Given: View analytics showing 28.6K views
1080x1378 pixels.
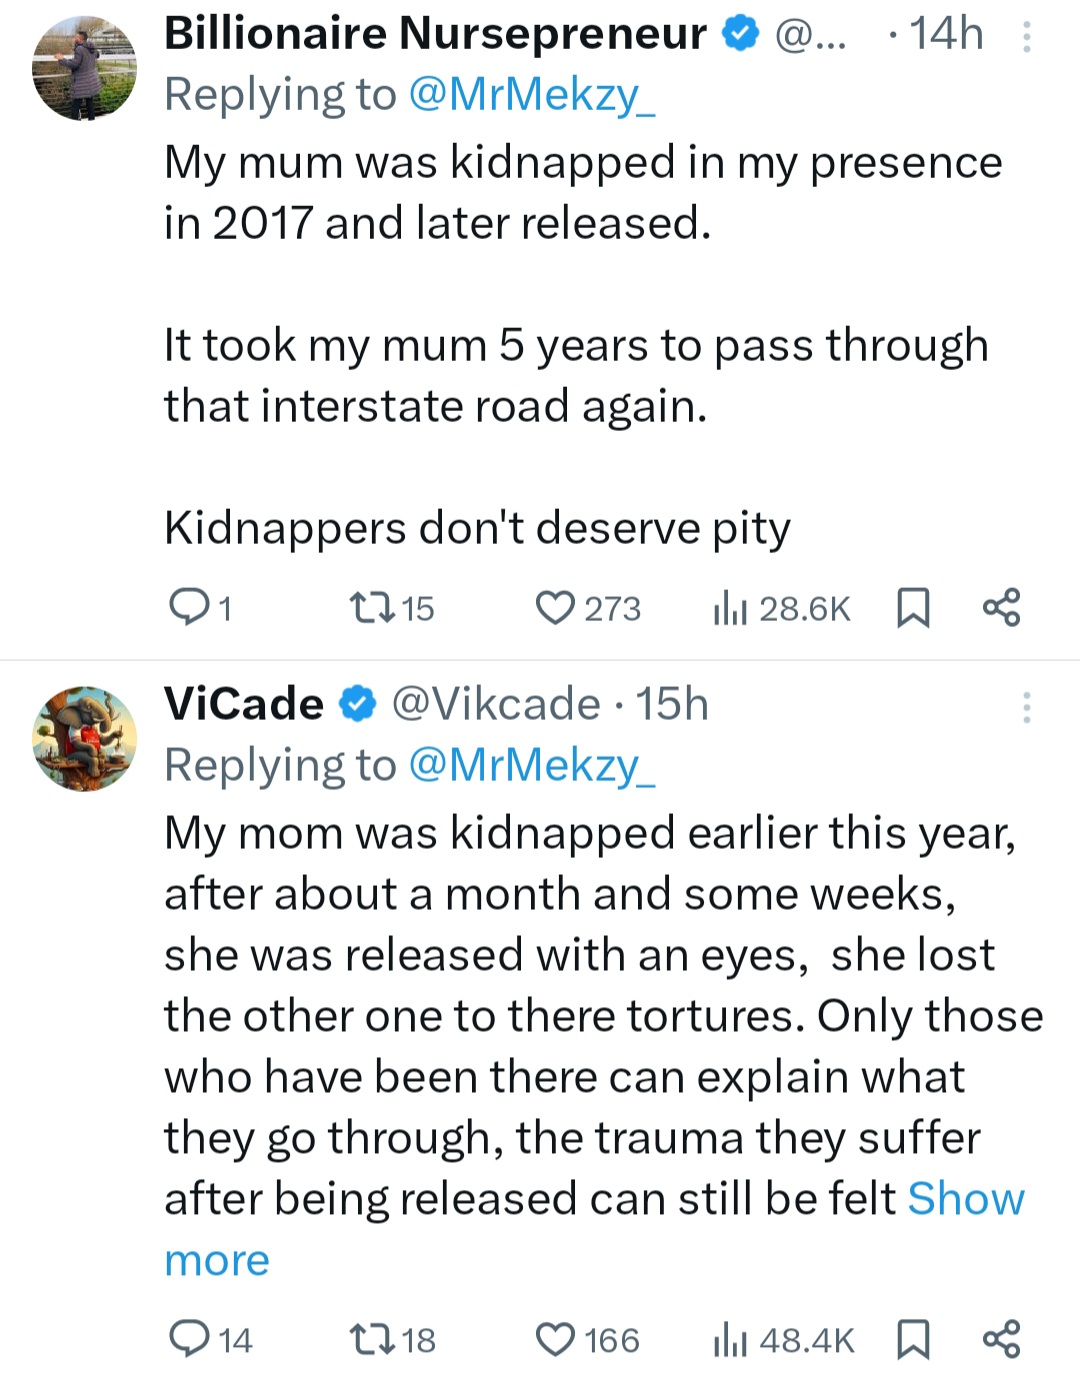Looking at the screenshot, I should (731, 608).
